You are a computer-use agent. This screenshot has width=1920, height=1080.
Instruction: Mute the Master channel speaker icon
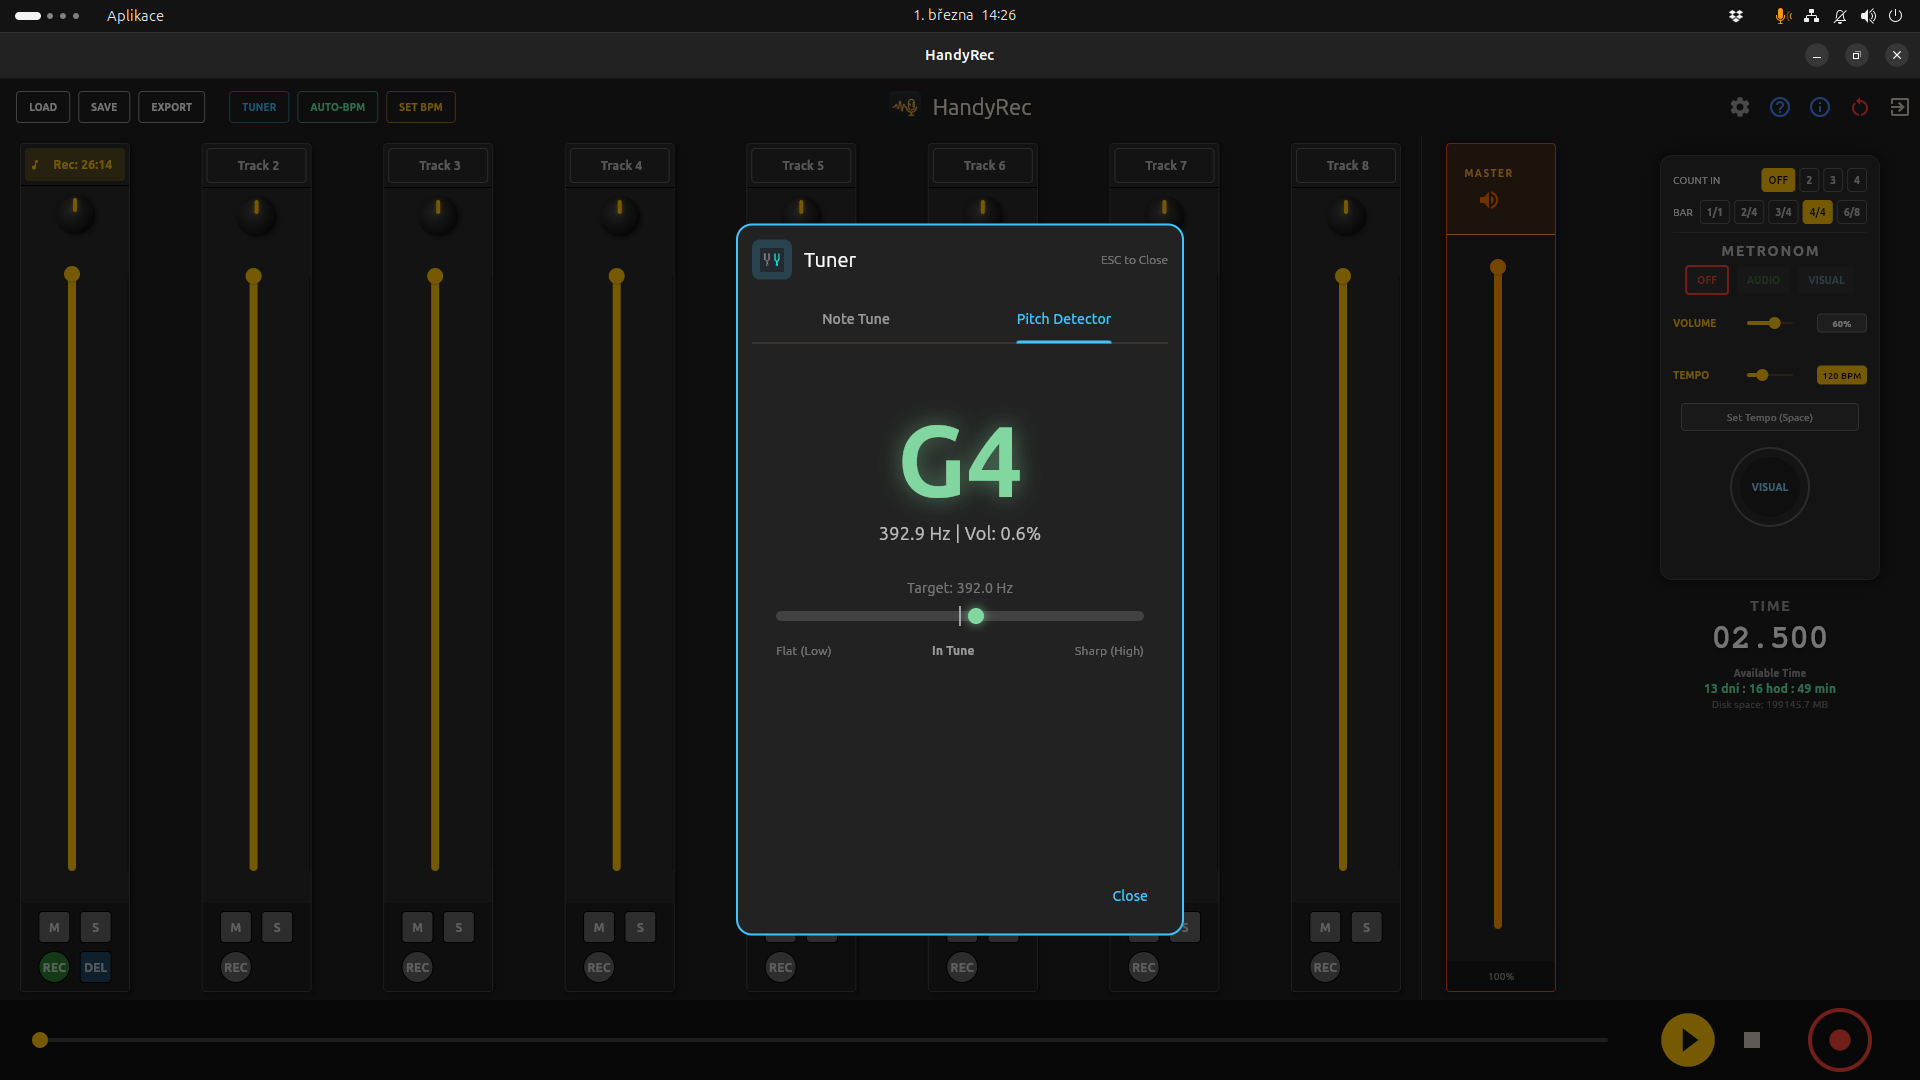pos(1489,200)
